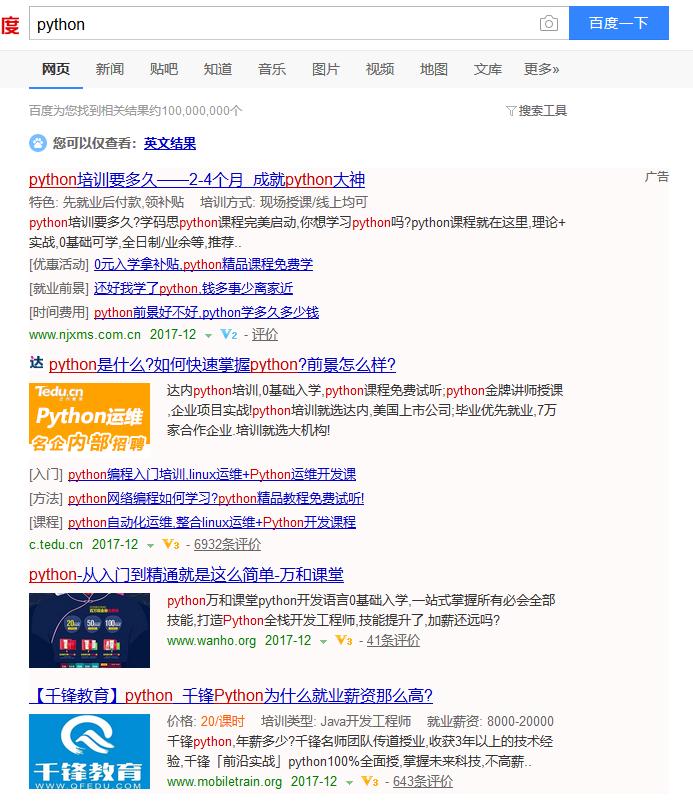Click the 643条评价 link

coord(423,781)
